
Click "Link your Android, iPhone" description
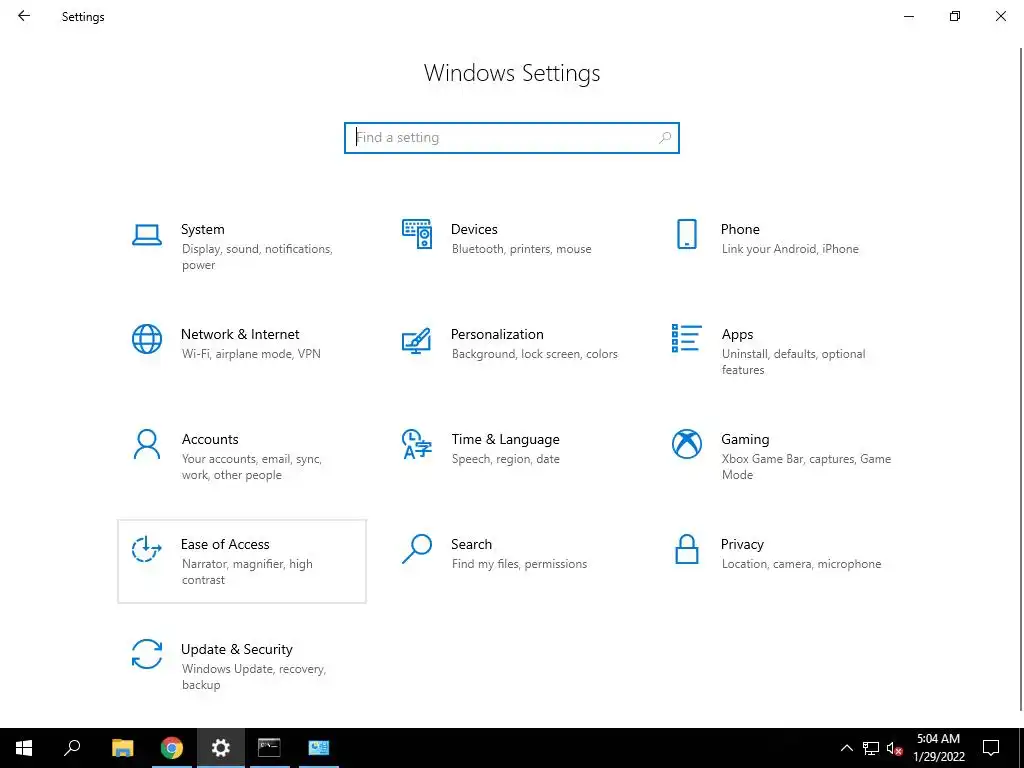[790, 249]
